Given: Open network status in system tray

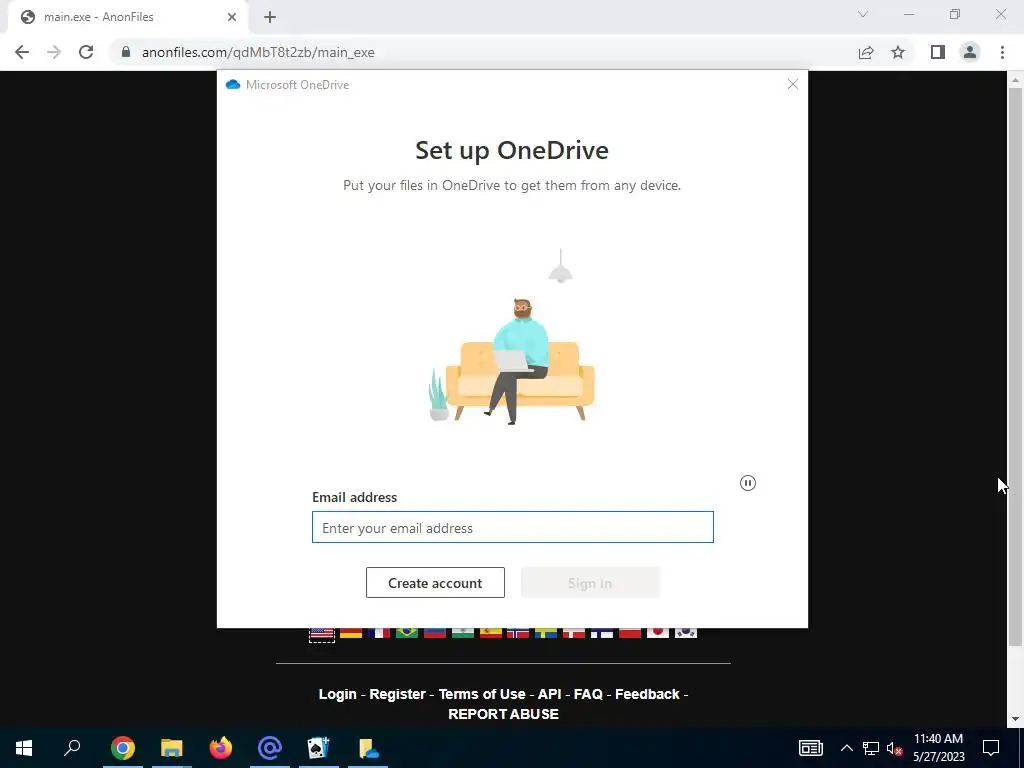Looking at the screenshot, I should (x=871, y=748).
